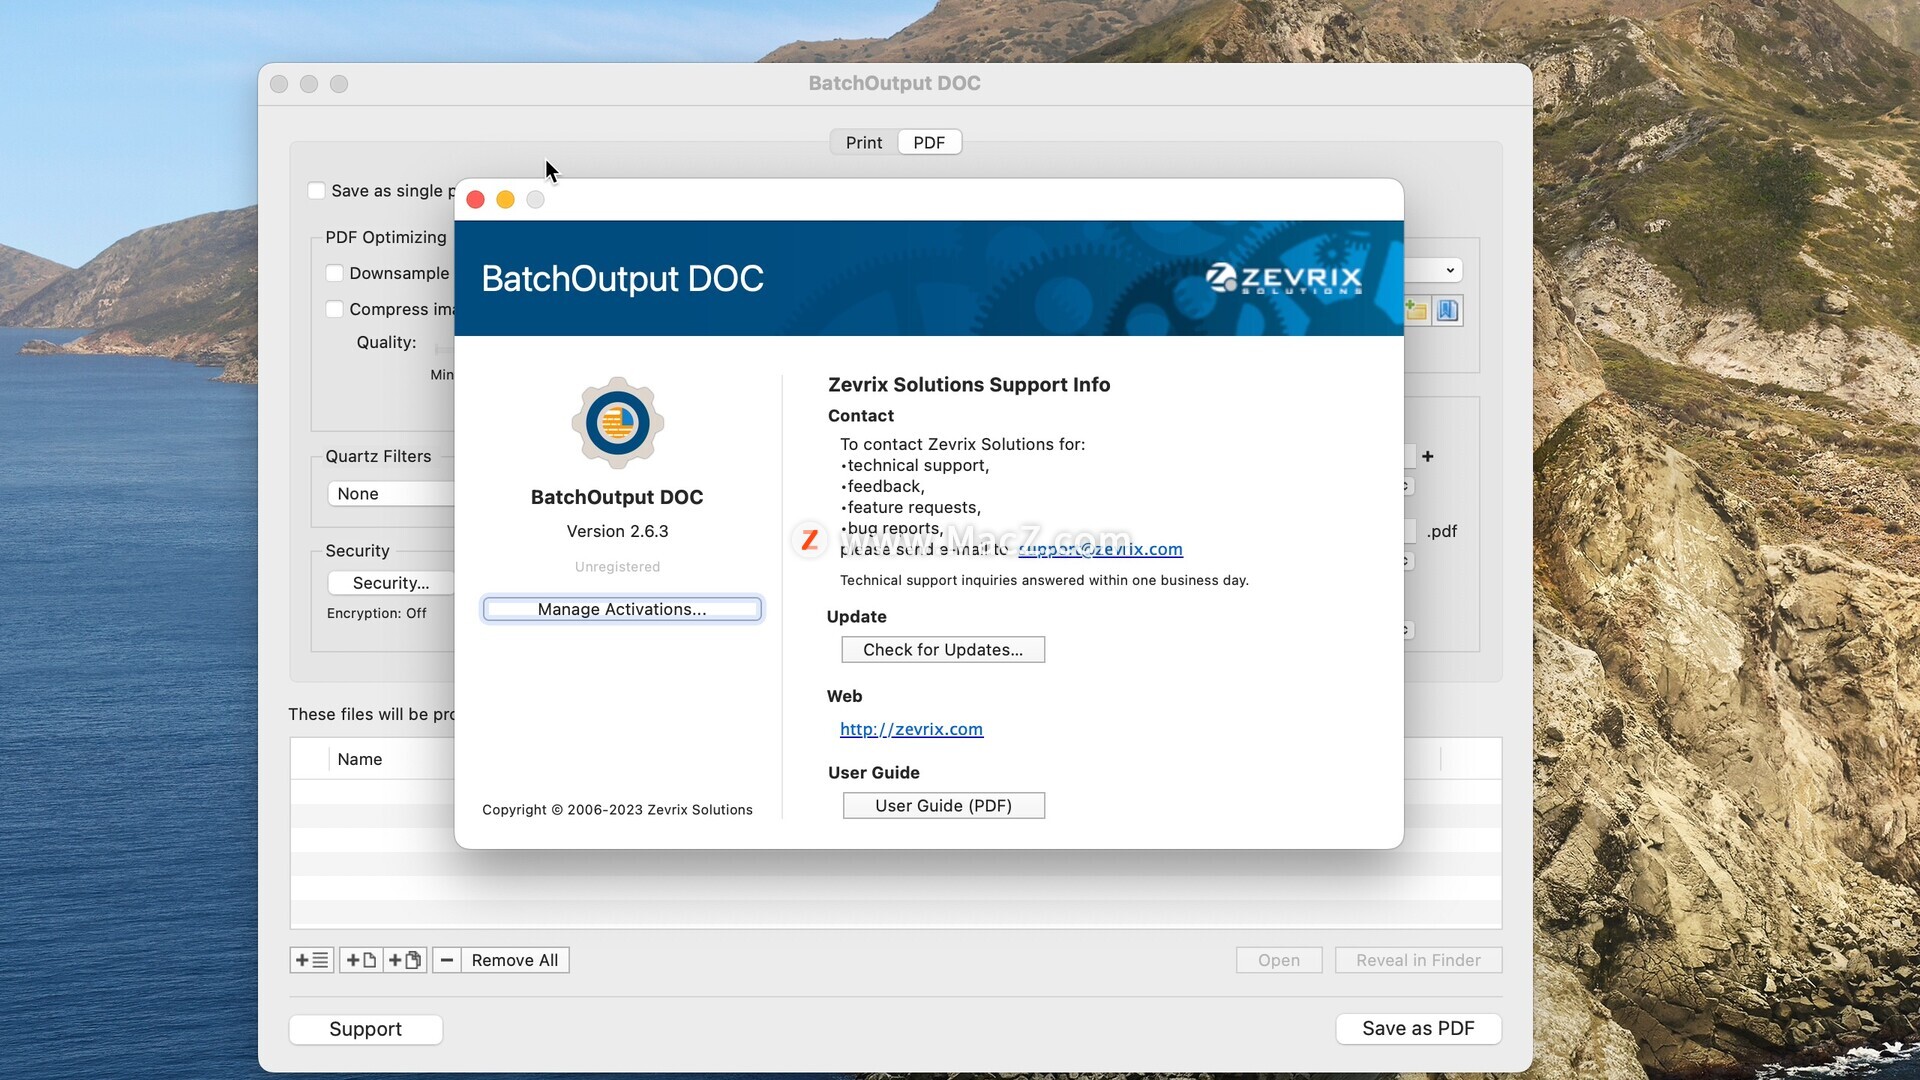Click the Manage Activations button
Screen dimensions: 1920x1080
[x=622, y=609]
